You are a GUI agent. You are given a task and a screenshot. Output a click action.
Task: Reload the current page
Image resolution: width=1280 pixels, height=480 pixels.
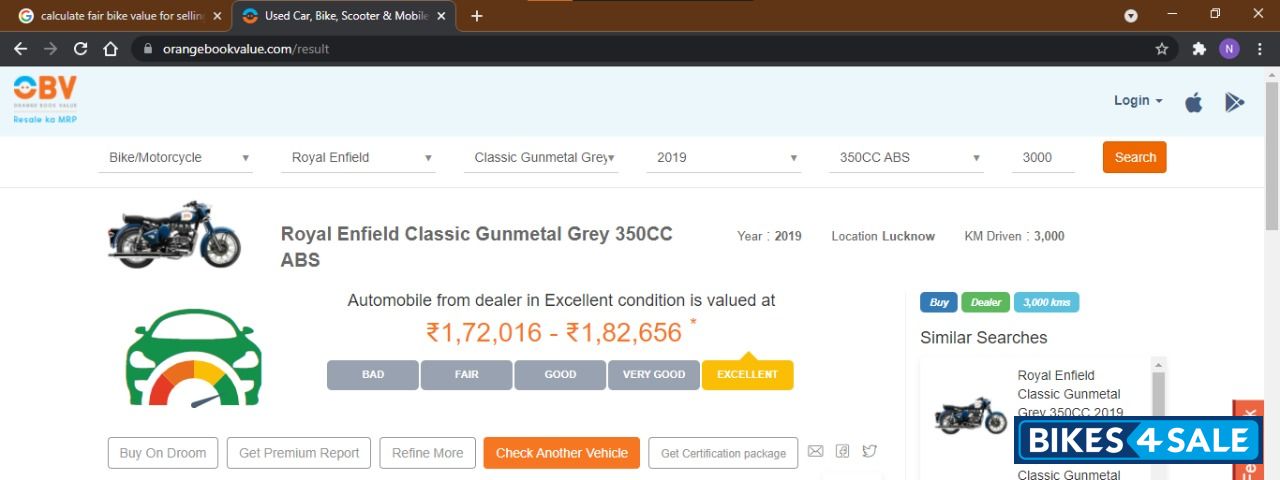(81, 49)
